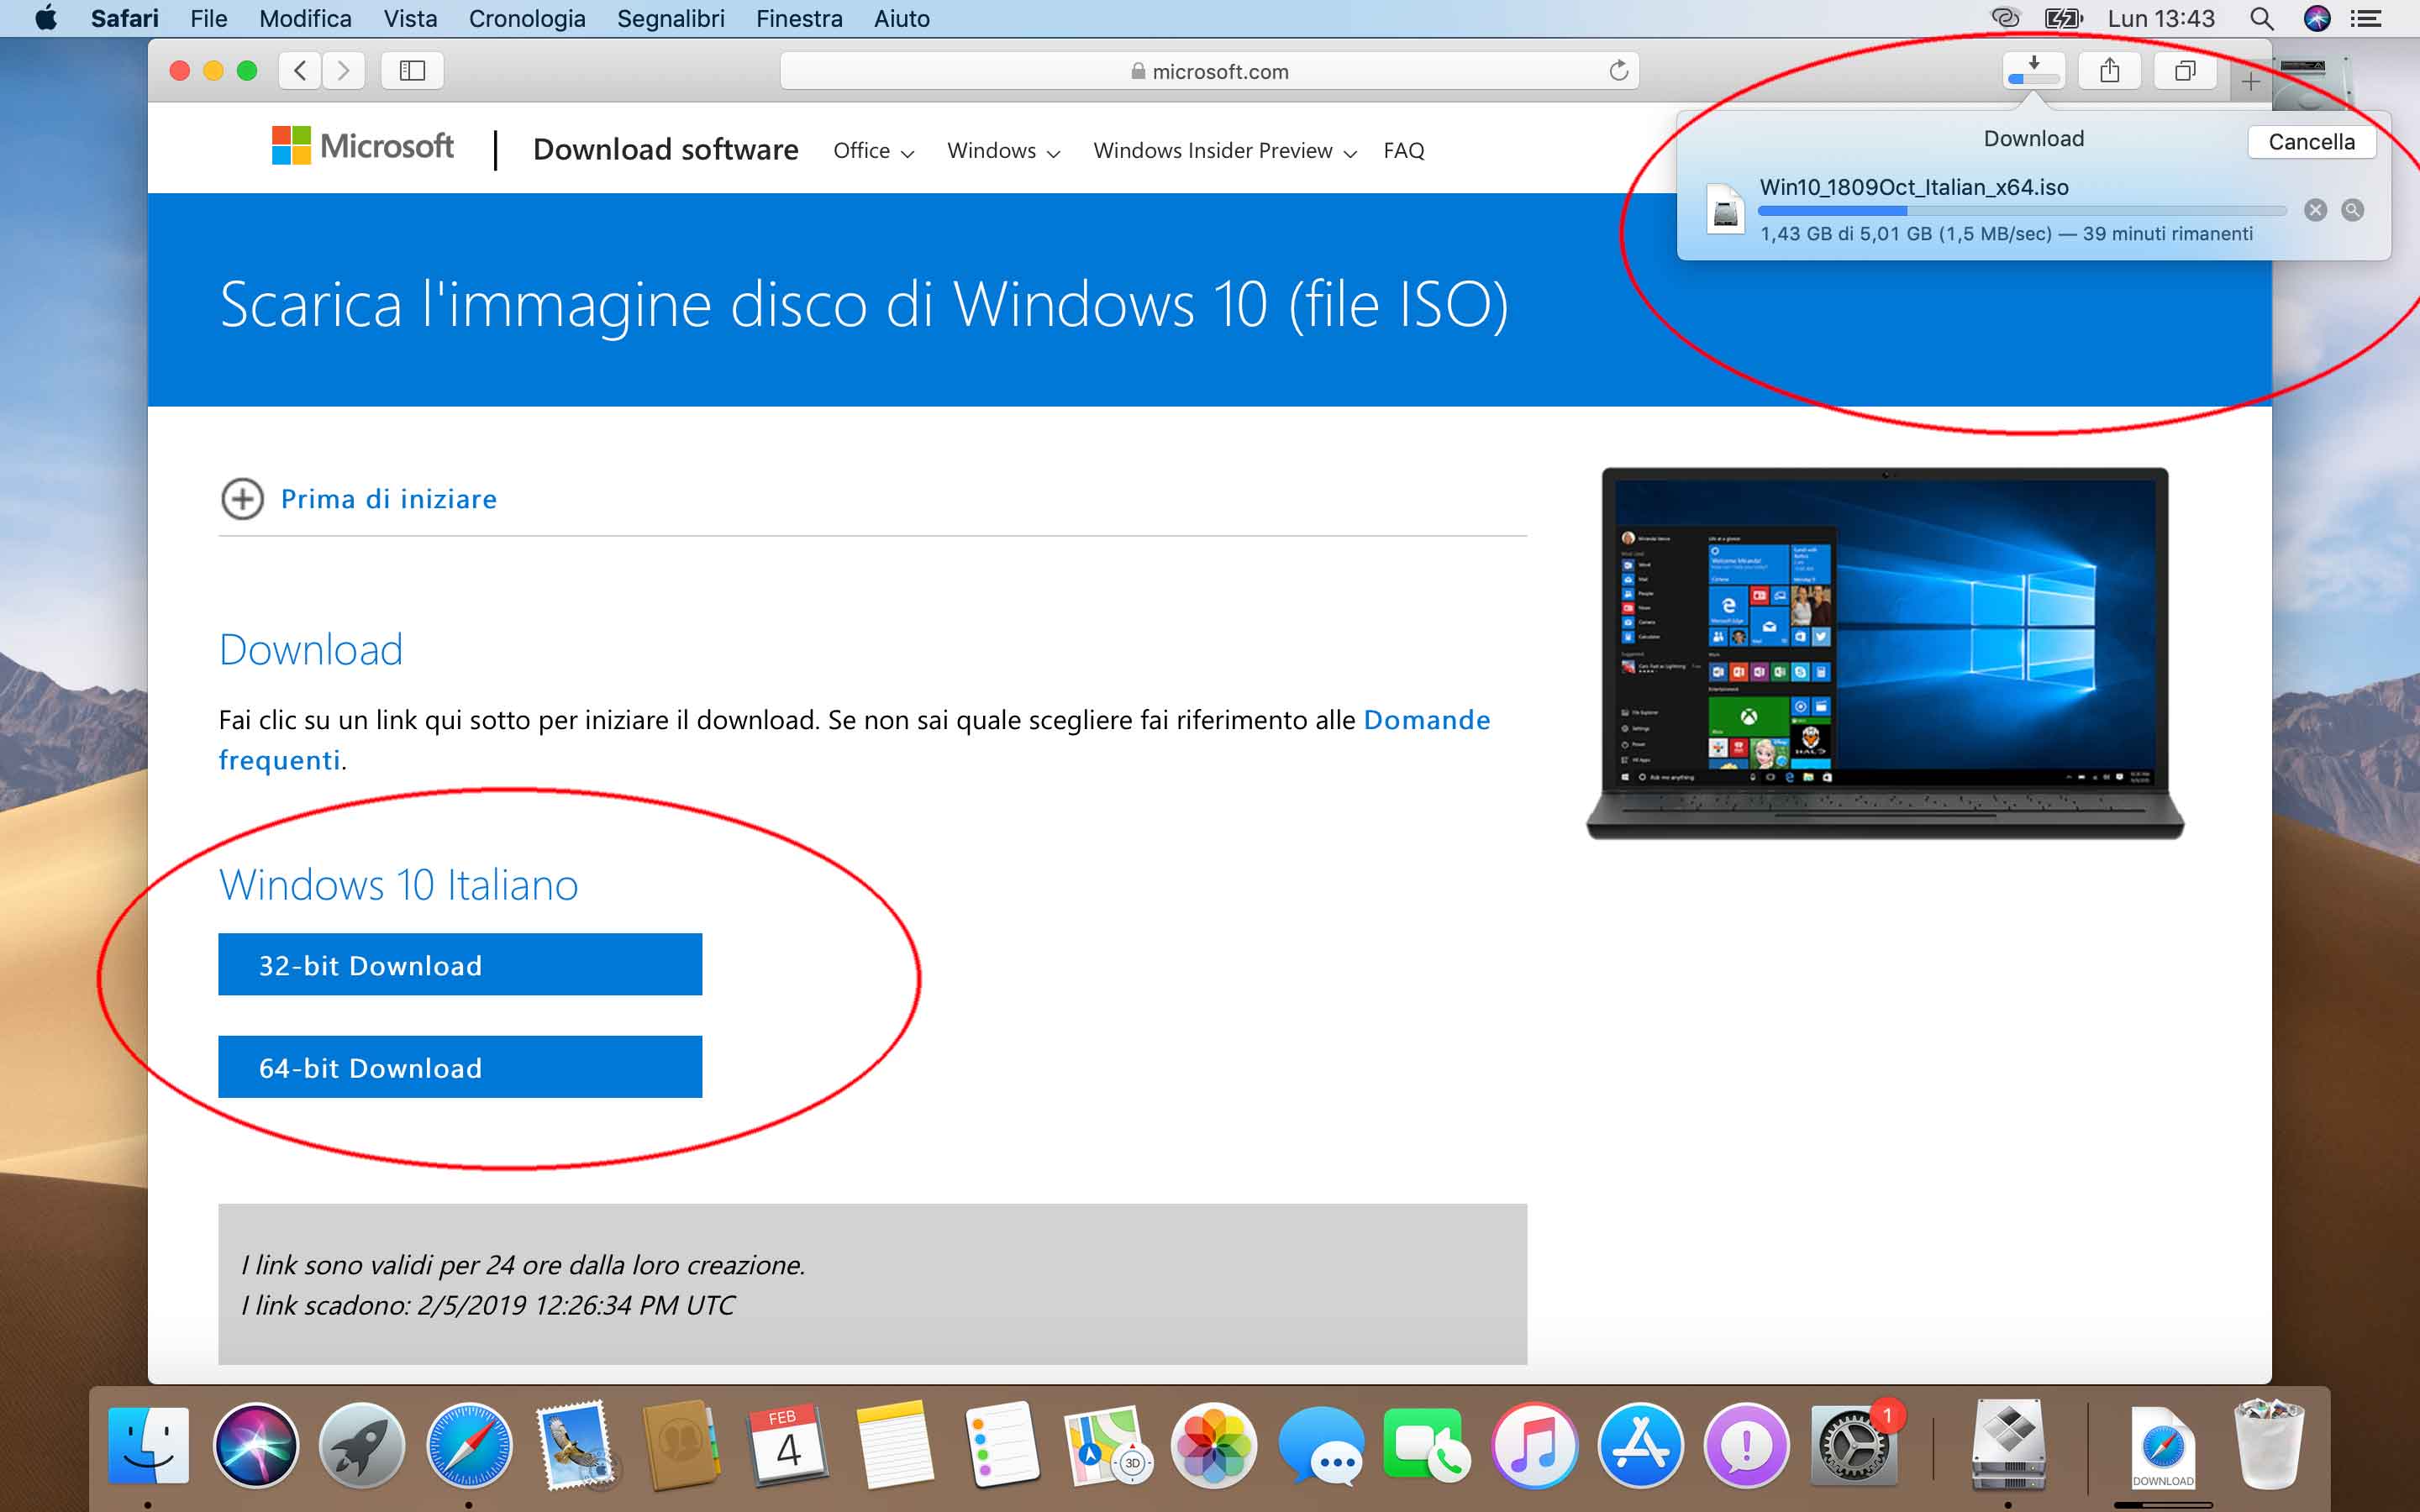
Task: Reveal downloaded ISO in Finder
Action: point(2352,210)
